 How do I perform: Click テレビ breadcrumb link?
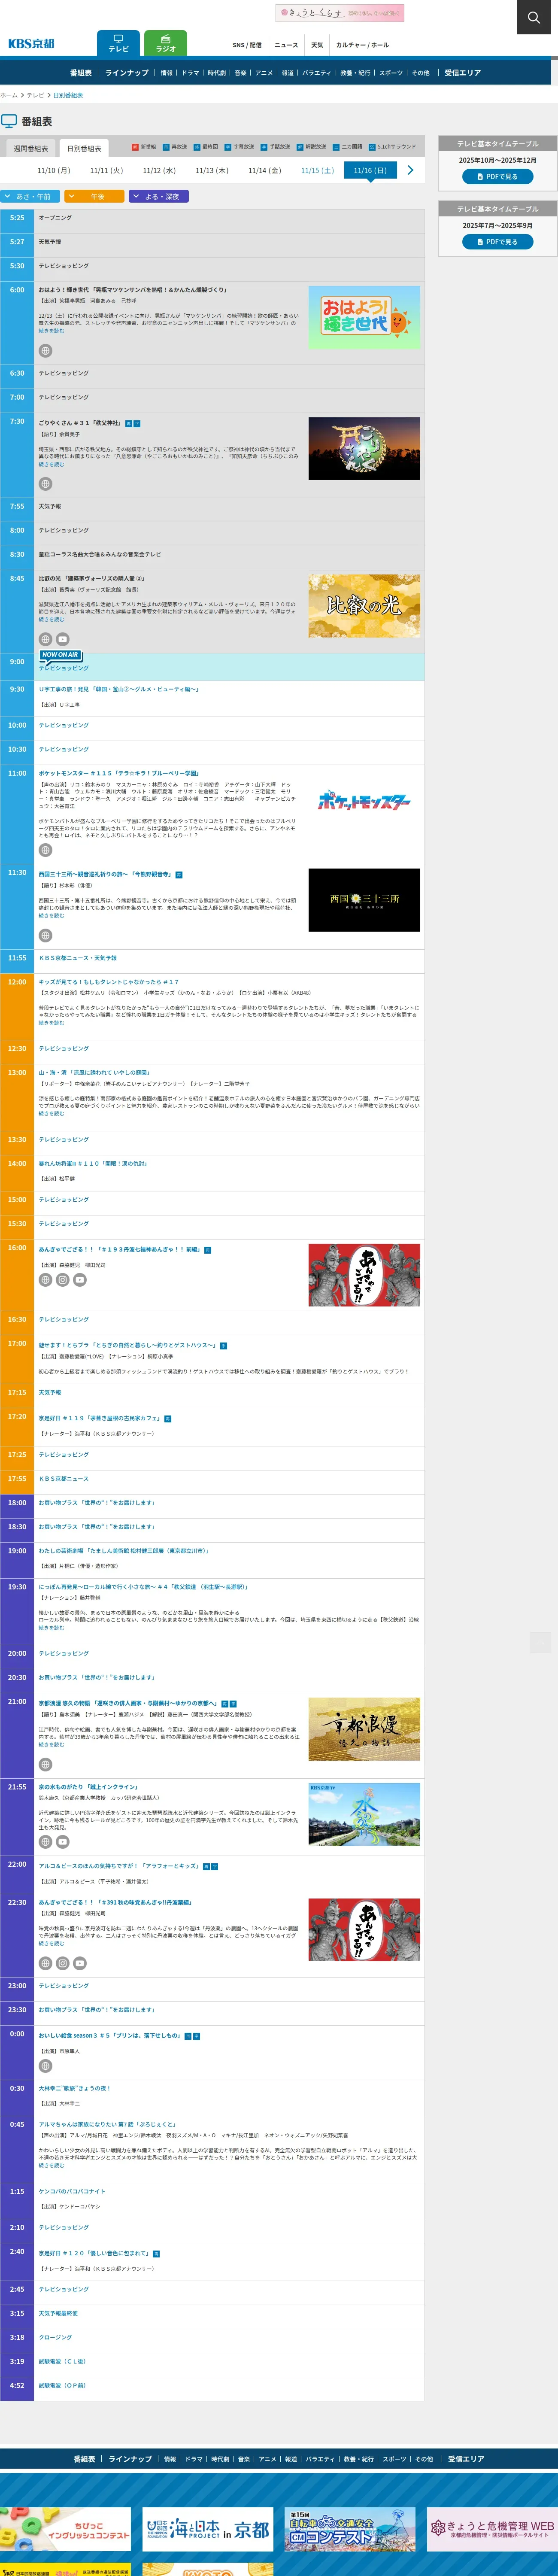tap(35, 95)
